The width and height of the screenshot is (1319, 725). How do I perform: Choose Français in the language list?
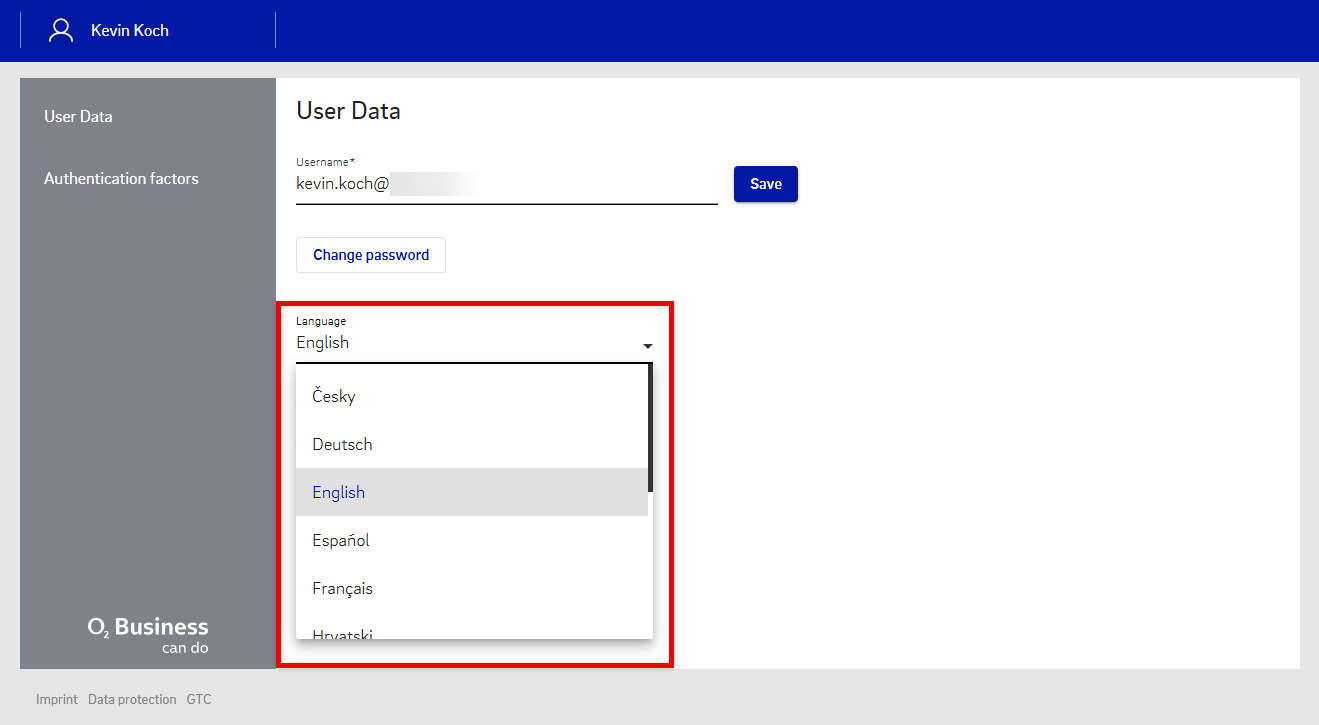(x=342, y=588)
